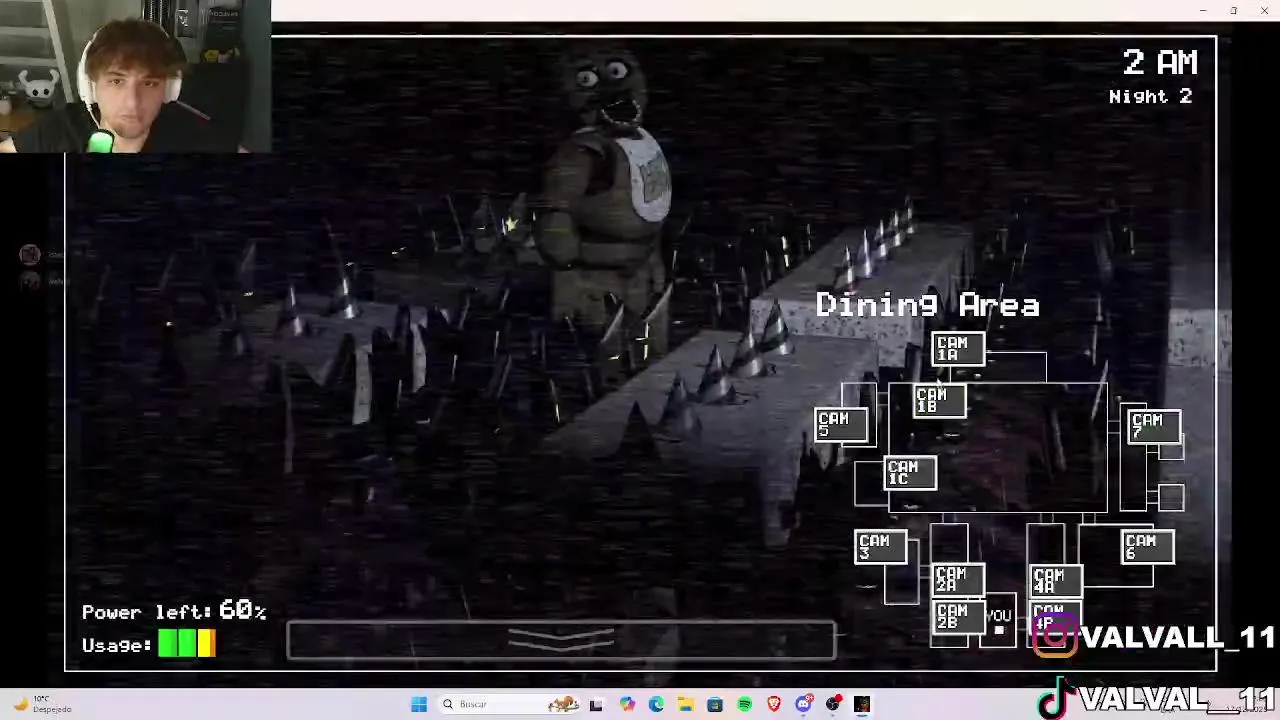
Task: Open Microsoft Store from the taskbar
Action: pyautogui.click(x=715, y=704)
